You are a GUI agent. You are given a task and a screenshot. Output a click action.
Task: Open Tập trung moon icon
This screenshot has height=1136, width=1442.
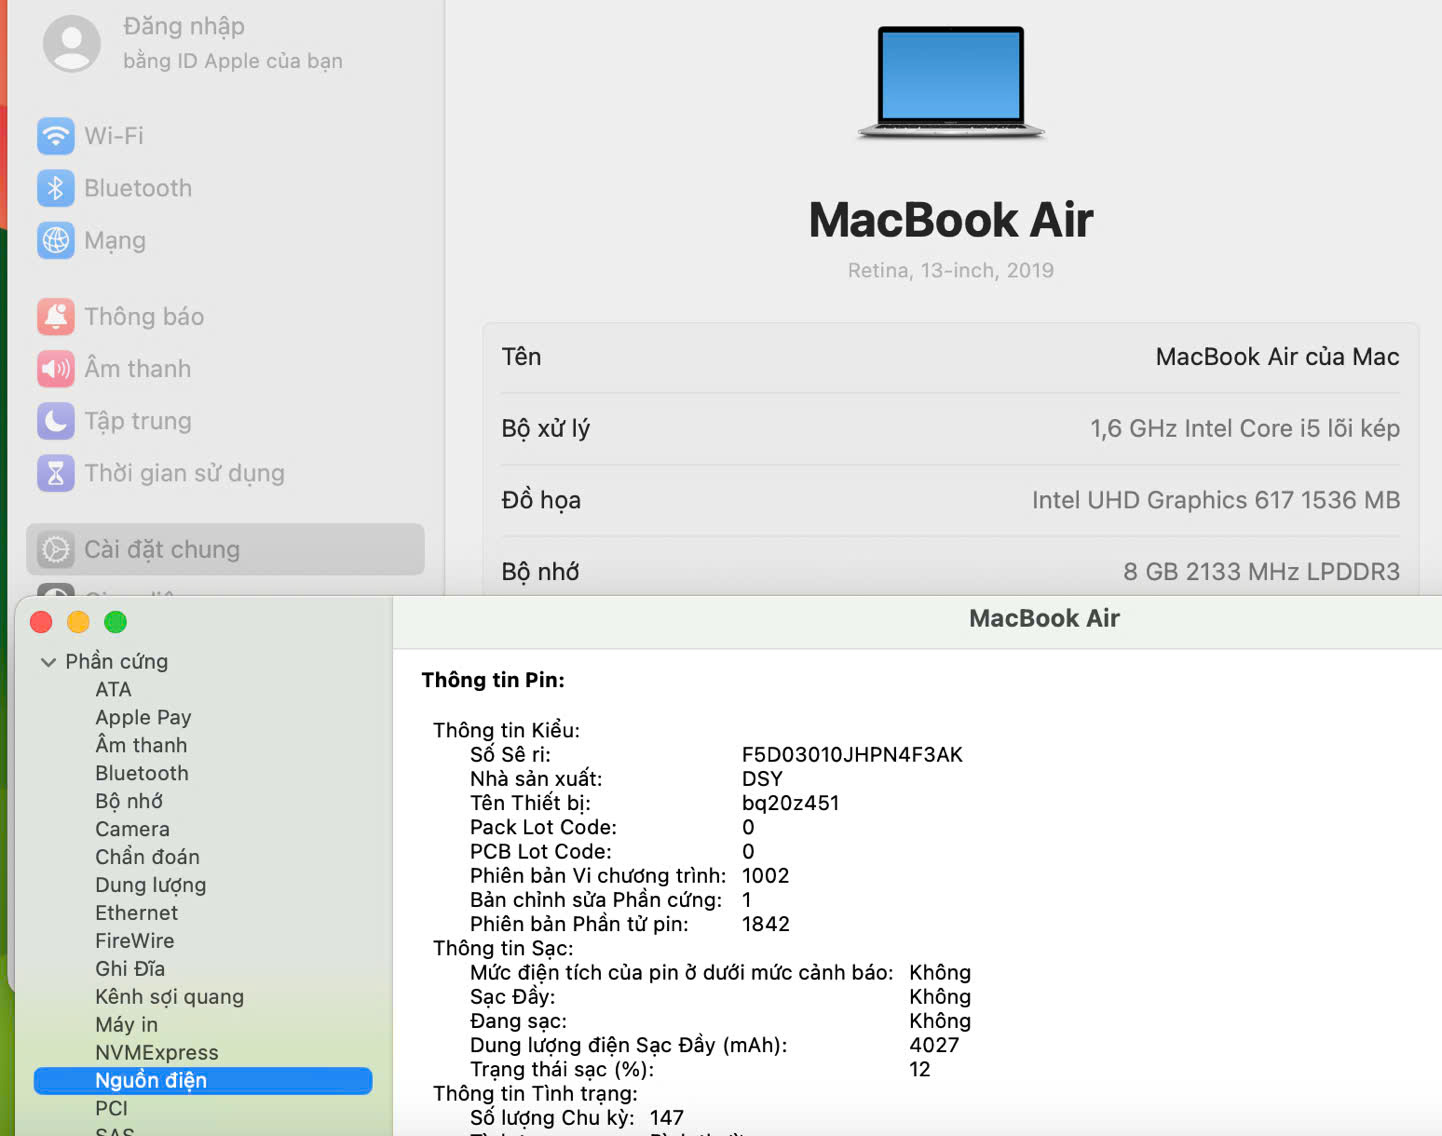point(56,421)
